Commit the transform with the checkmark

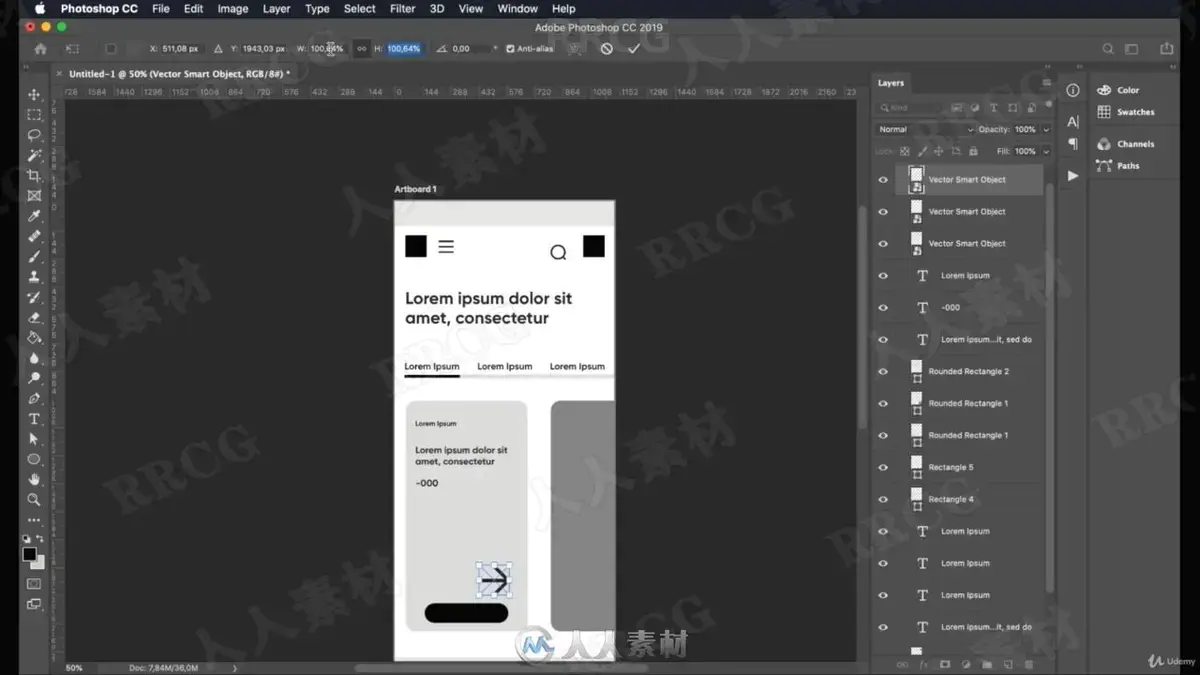point(633,48)
